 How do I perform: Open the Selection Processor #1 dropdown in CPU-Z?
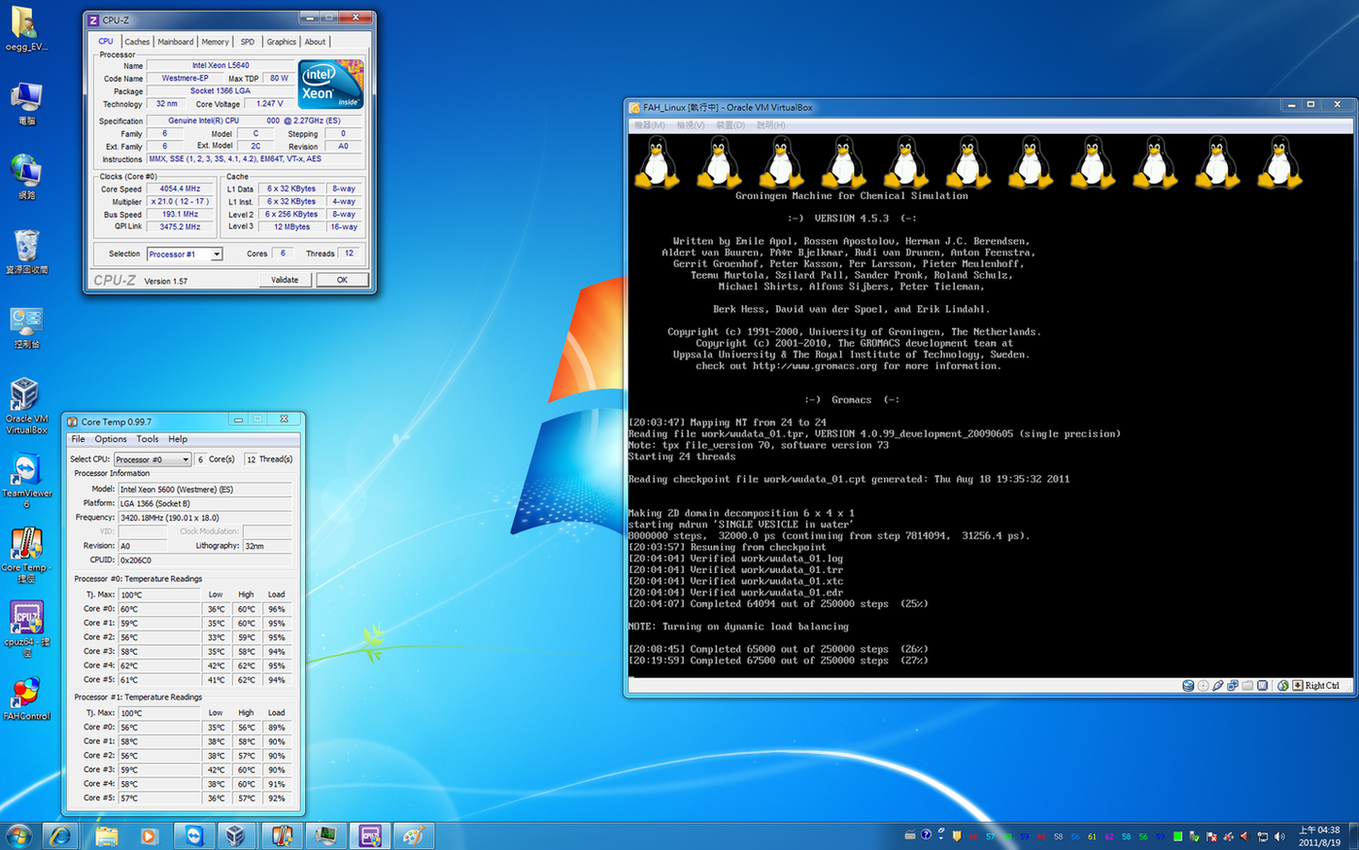pyautogui.click(x=184, y=254)
